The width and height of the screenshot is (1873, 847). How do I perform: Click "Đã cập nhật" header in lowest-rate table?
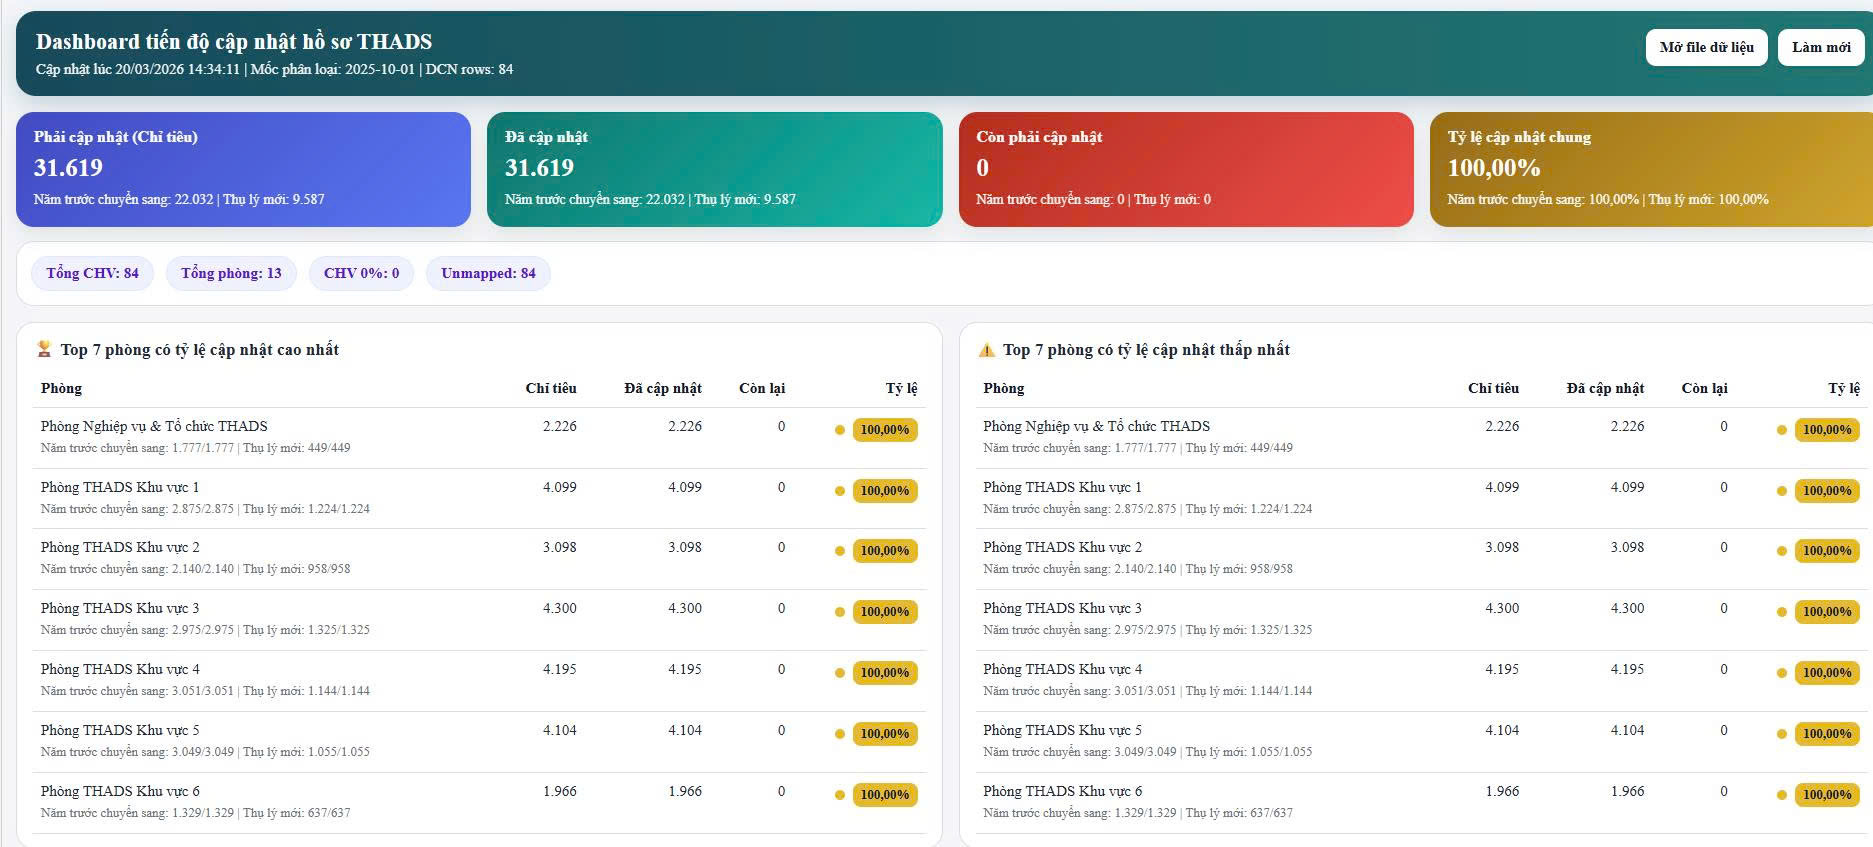pos(1604,388)
